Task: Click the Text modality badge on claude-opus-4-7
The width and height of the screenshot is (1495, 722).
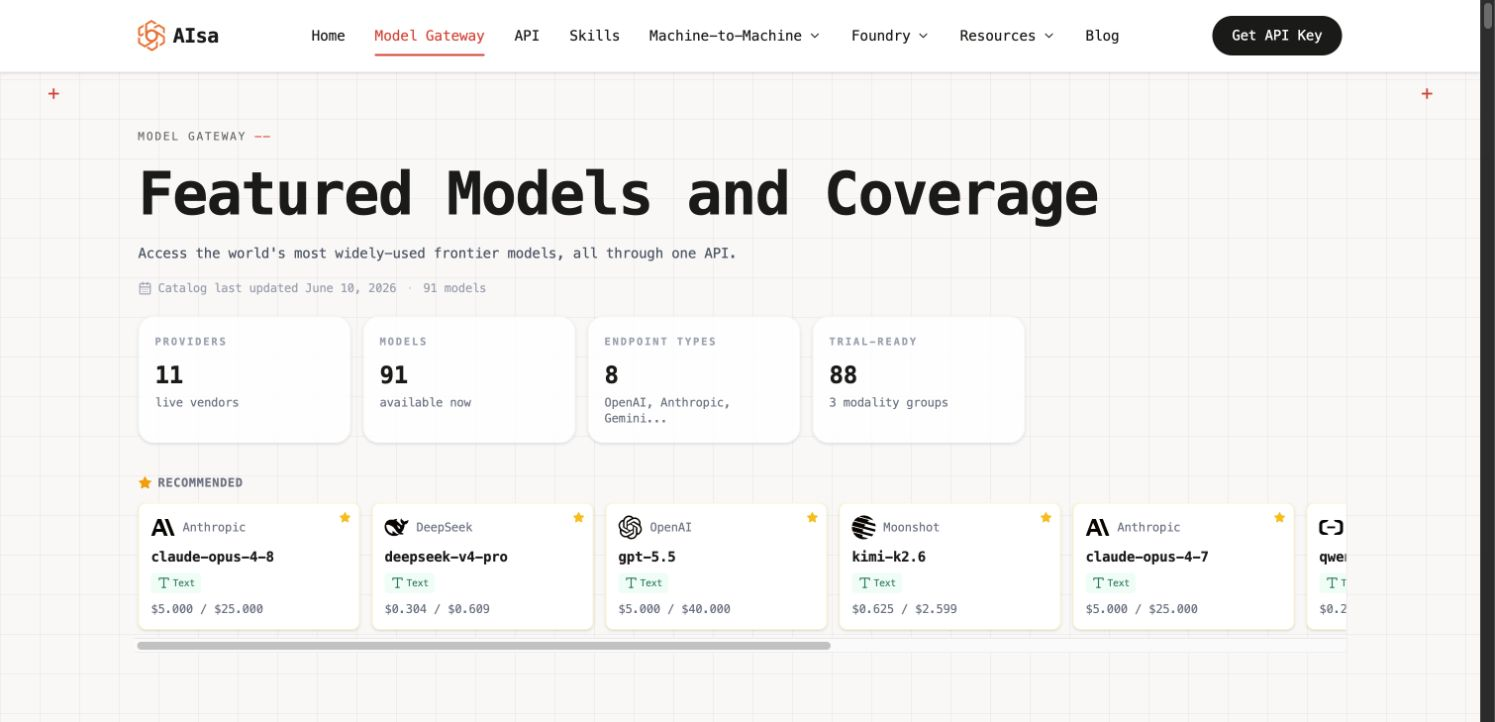Action: point(1111,583)
